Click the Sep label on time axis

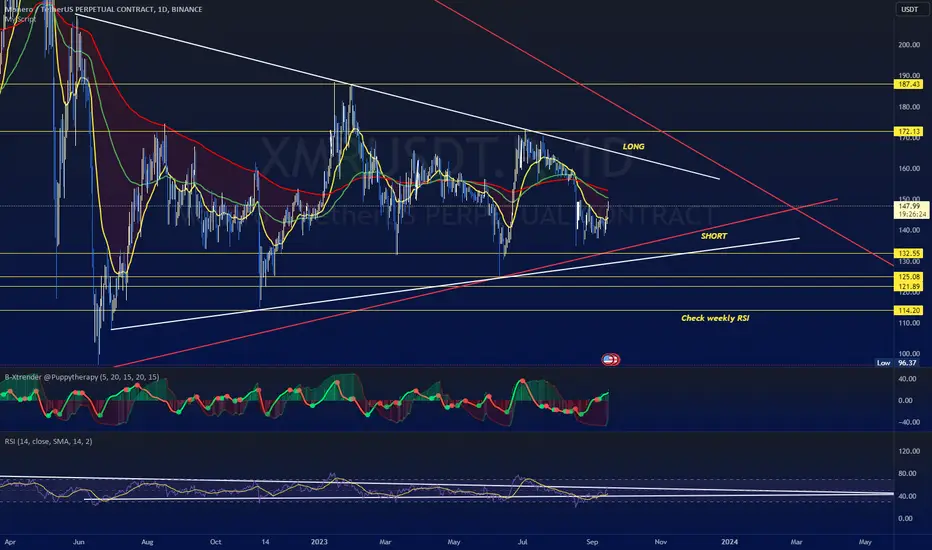click(x=592, y=542)
